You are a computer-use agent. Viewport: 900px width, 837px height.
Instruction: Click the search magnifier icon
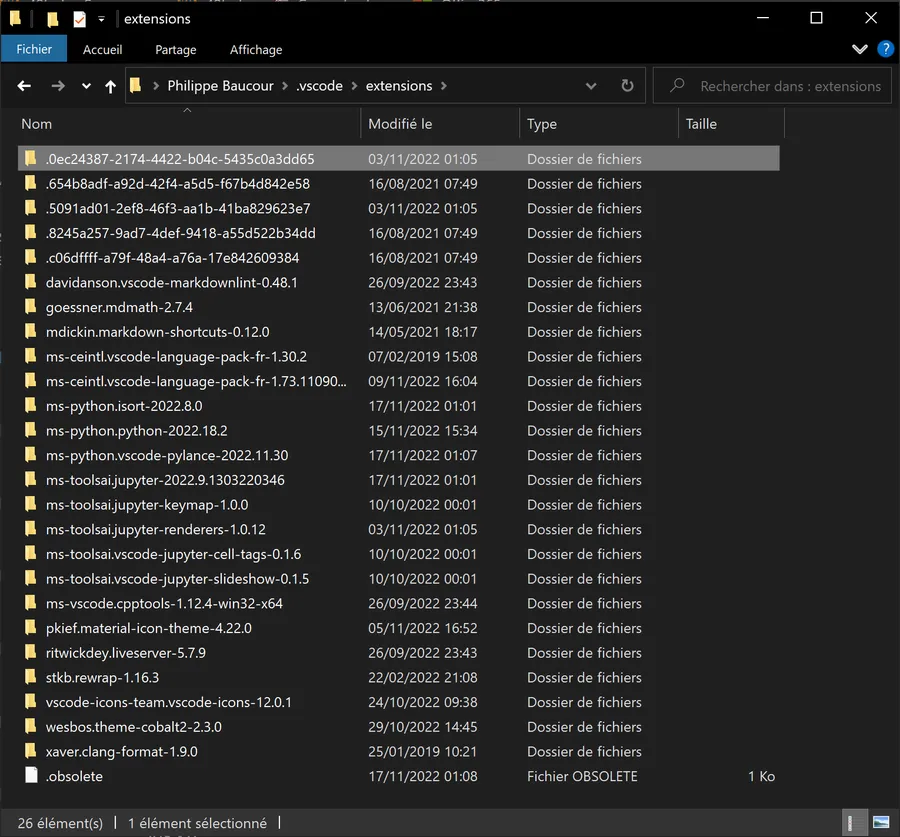tap(677, 86)
